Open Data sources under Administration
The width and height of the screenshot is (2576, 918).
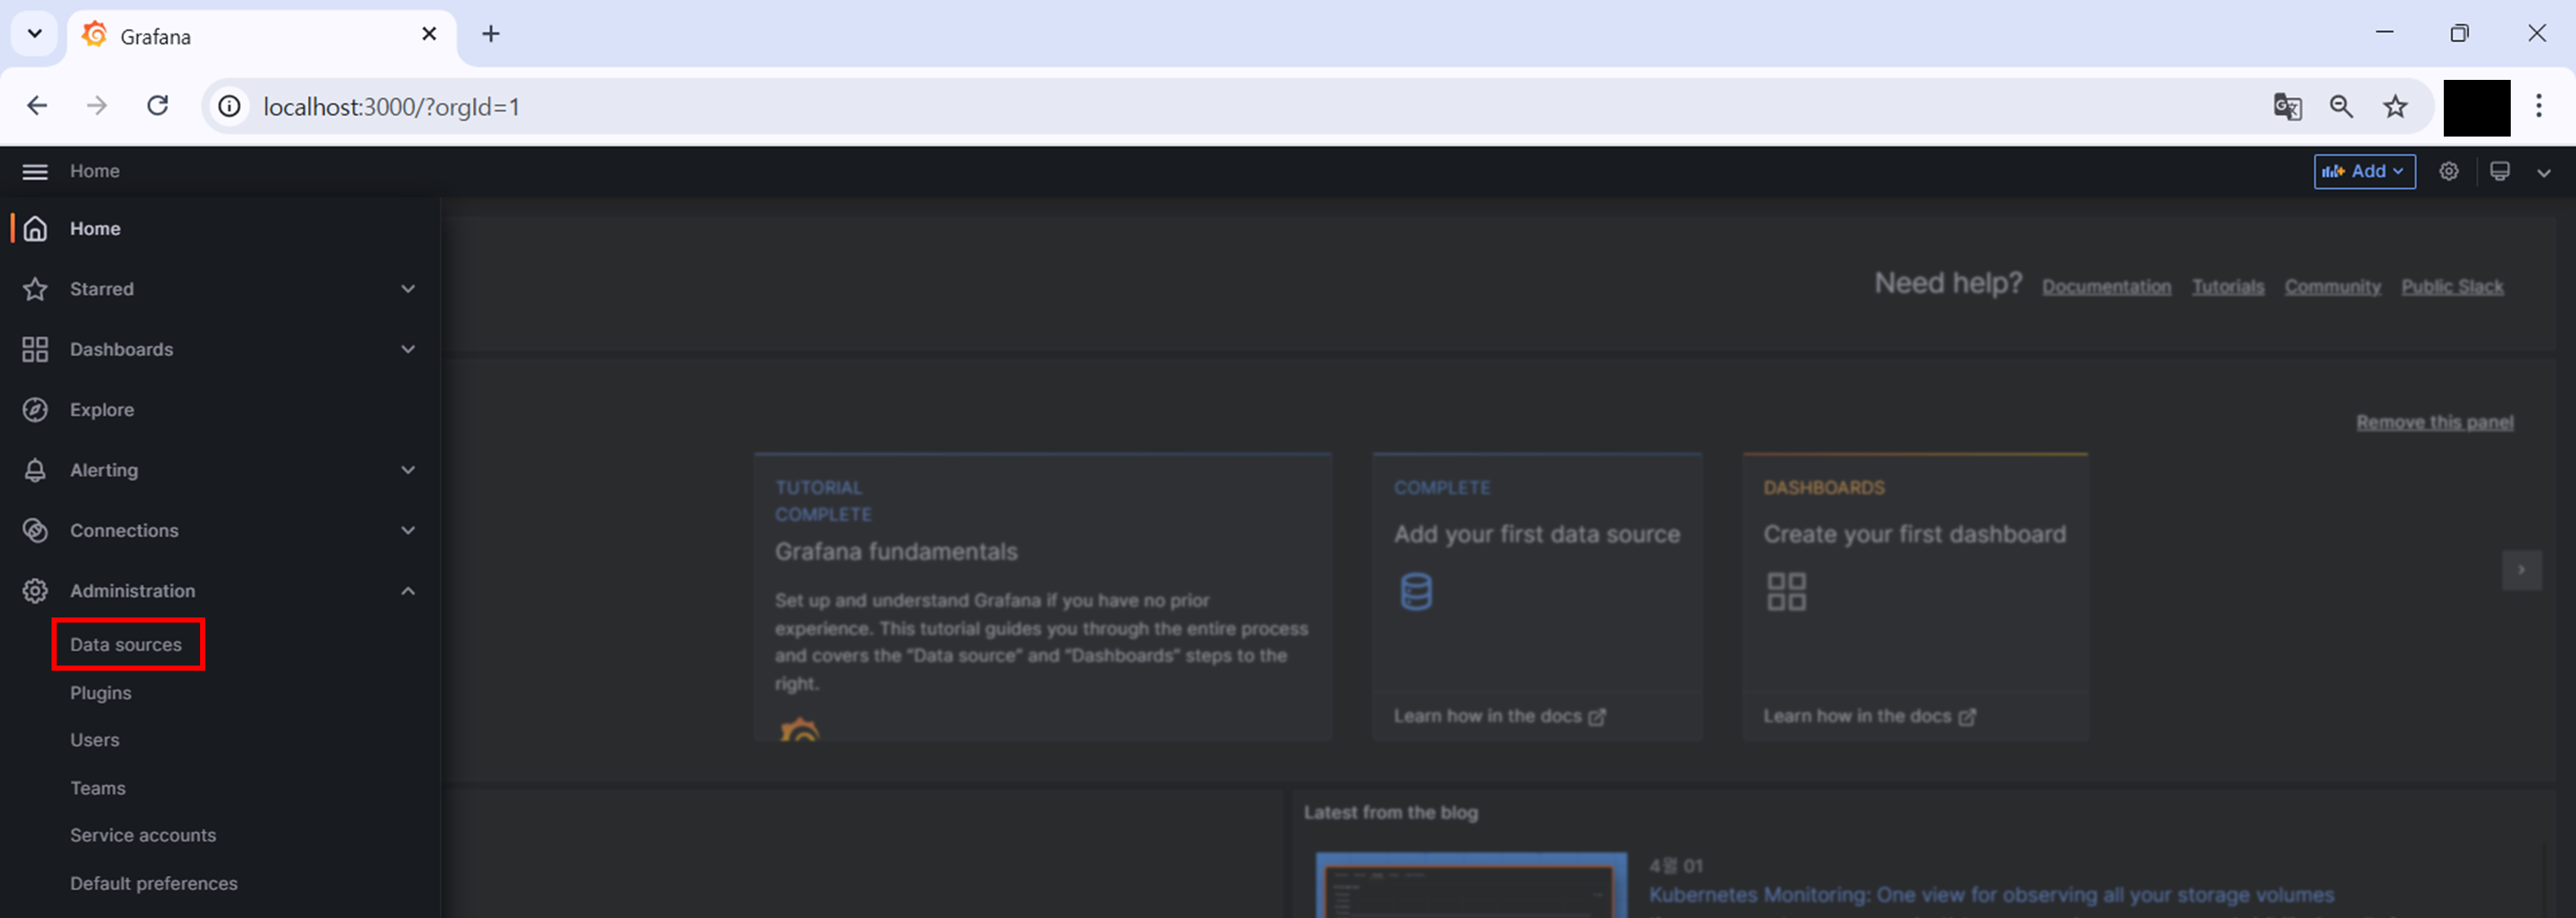126,645
